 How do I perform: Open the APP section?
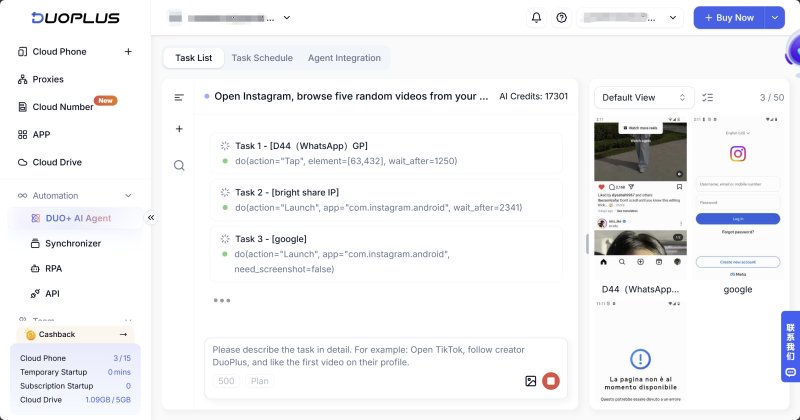tap(41, 134)
